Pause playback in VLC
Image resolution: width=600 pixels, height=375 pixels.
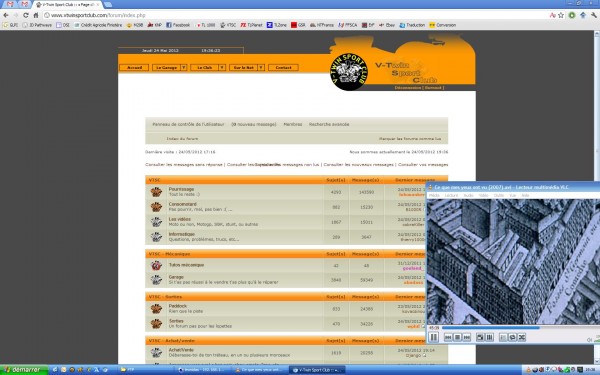point(434,337)
